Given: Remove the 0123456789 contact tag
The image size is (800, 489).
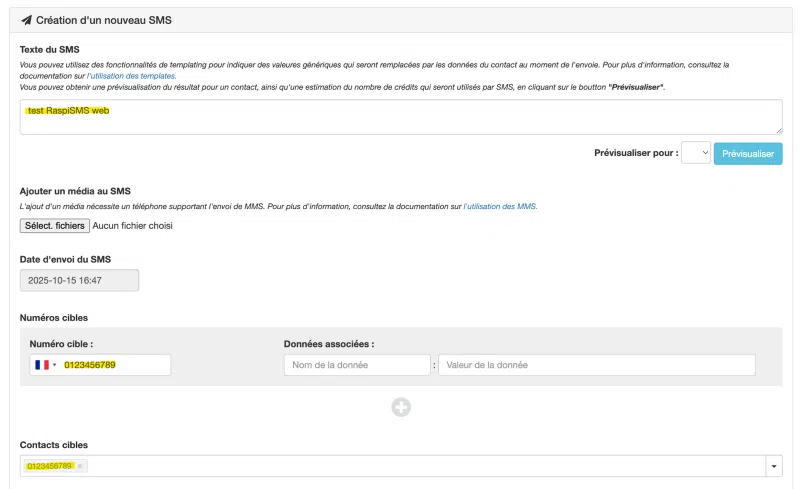Looking at the screenshot, I should [80, 466].
